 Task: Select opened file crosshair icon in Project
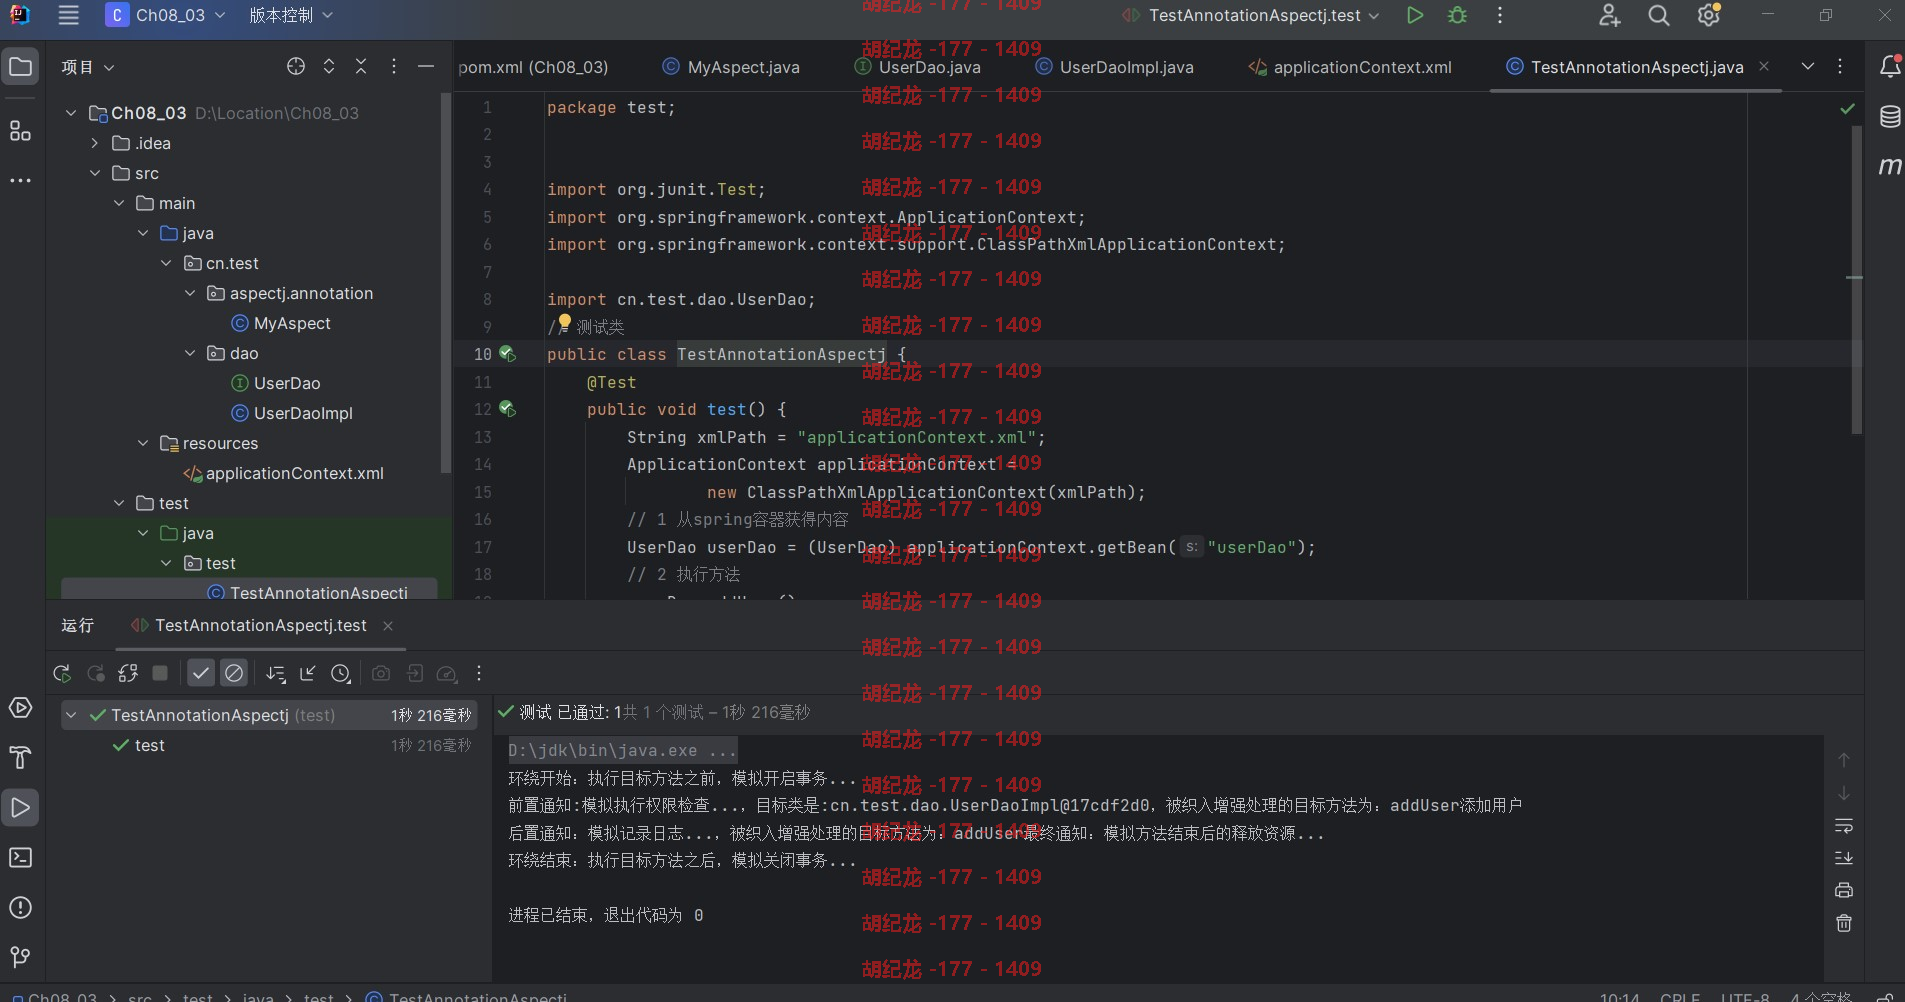[x=296, y=66]
